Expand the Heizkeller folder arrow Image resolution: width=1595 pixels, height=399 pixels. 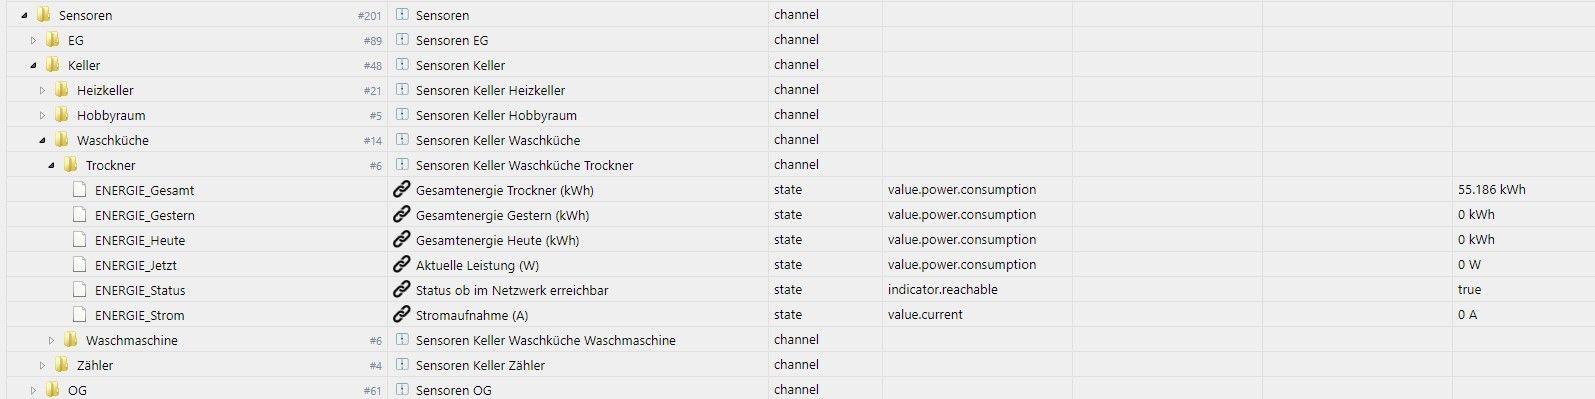[42, 90]
